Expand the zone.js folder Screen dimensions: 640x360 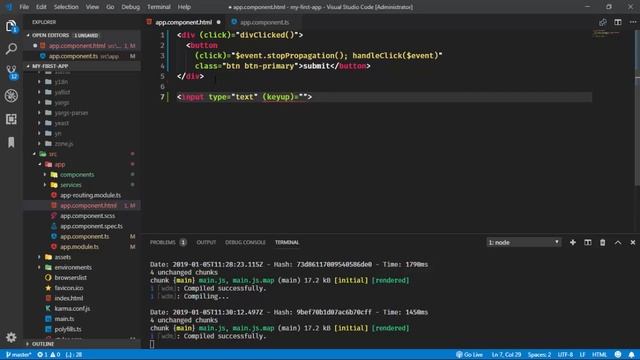pyautogui.click(x=64, y=144)
